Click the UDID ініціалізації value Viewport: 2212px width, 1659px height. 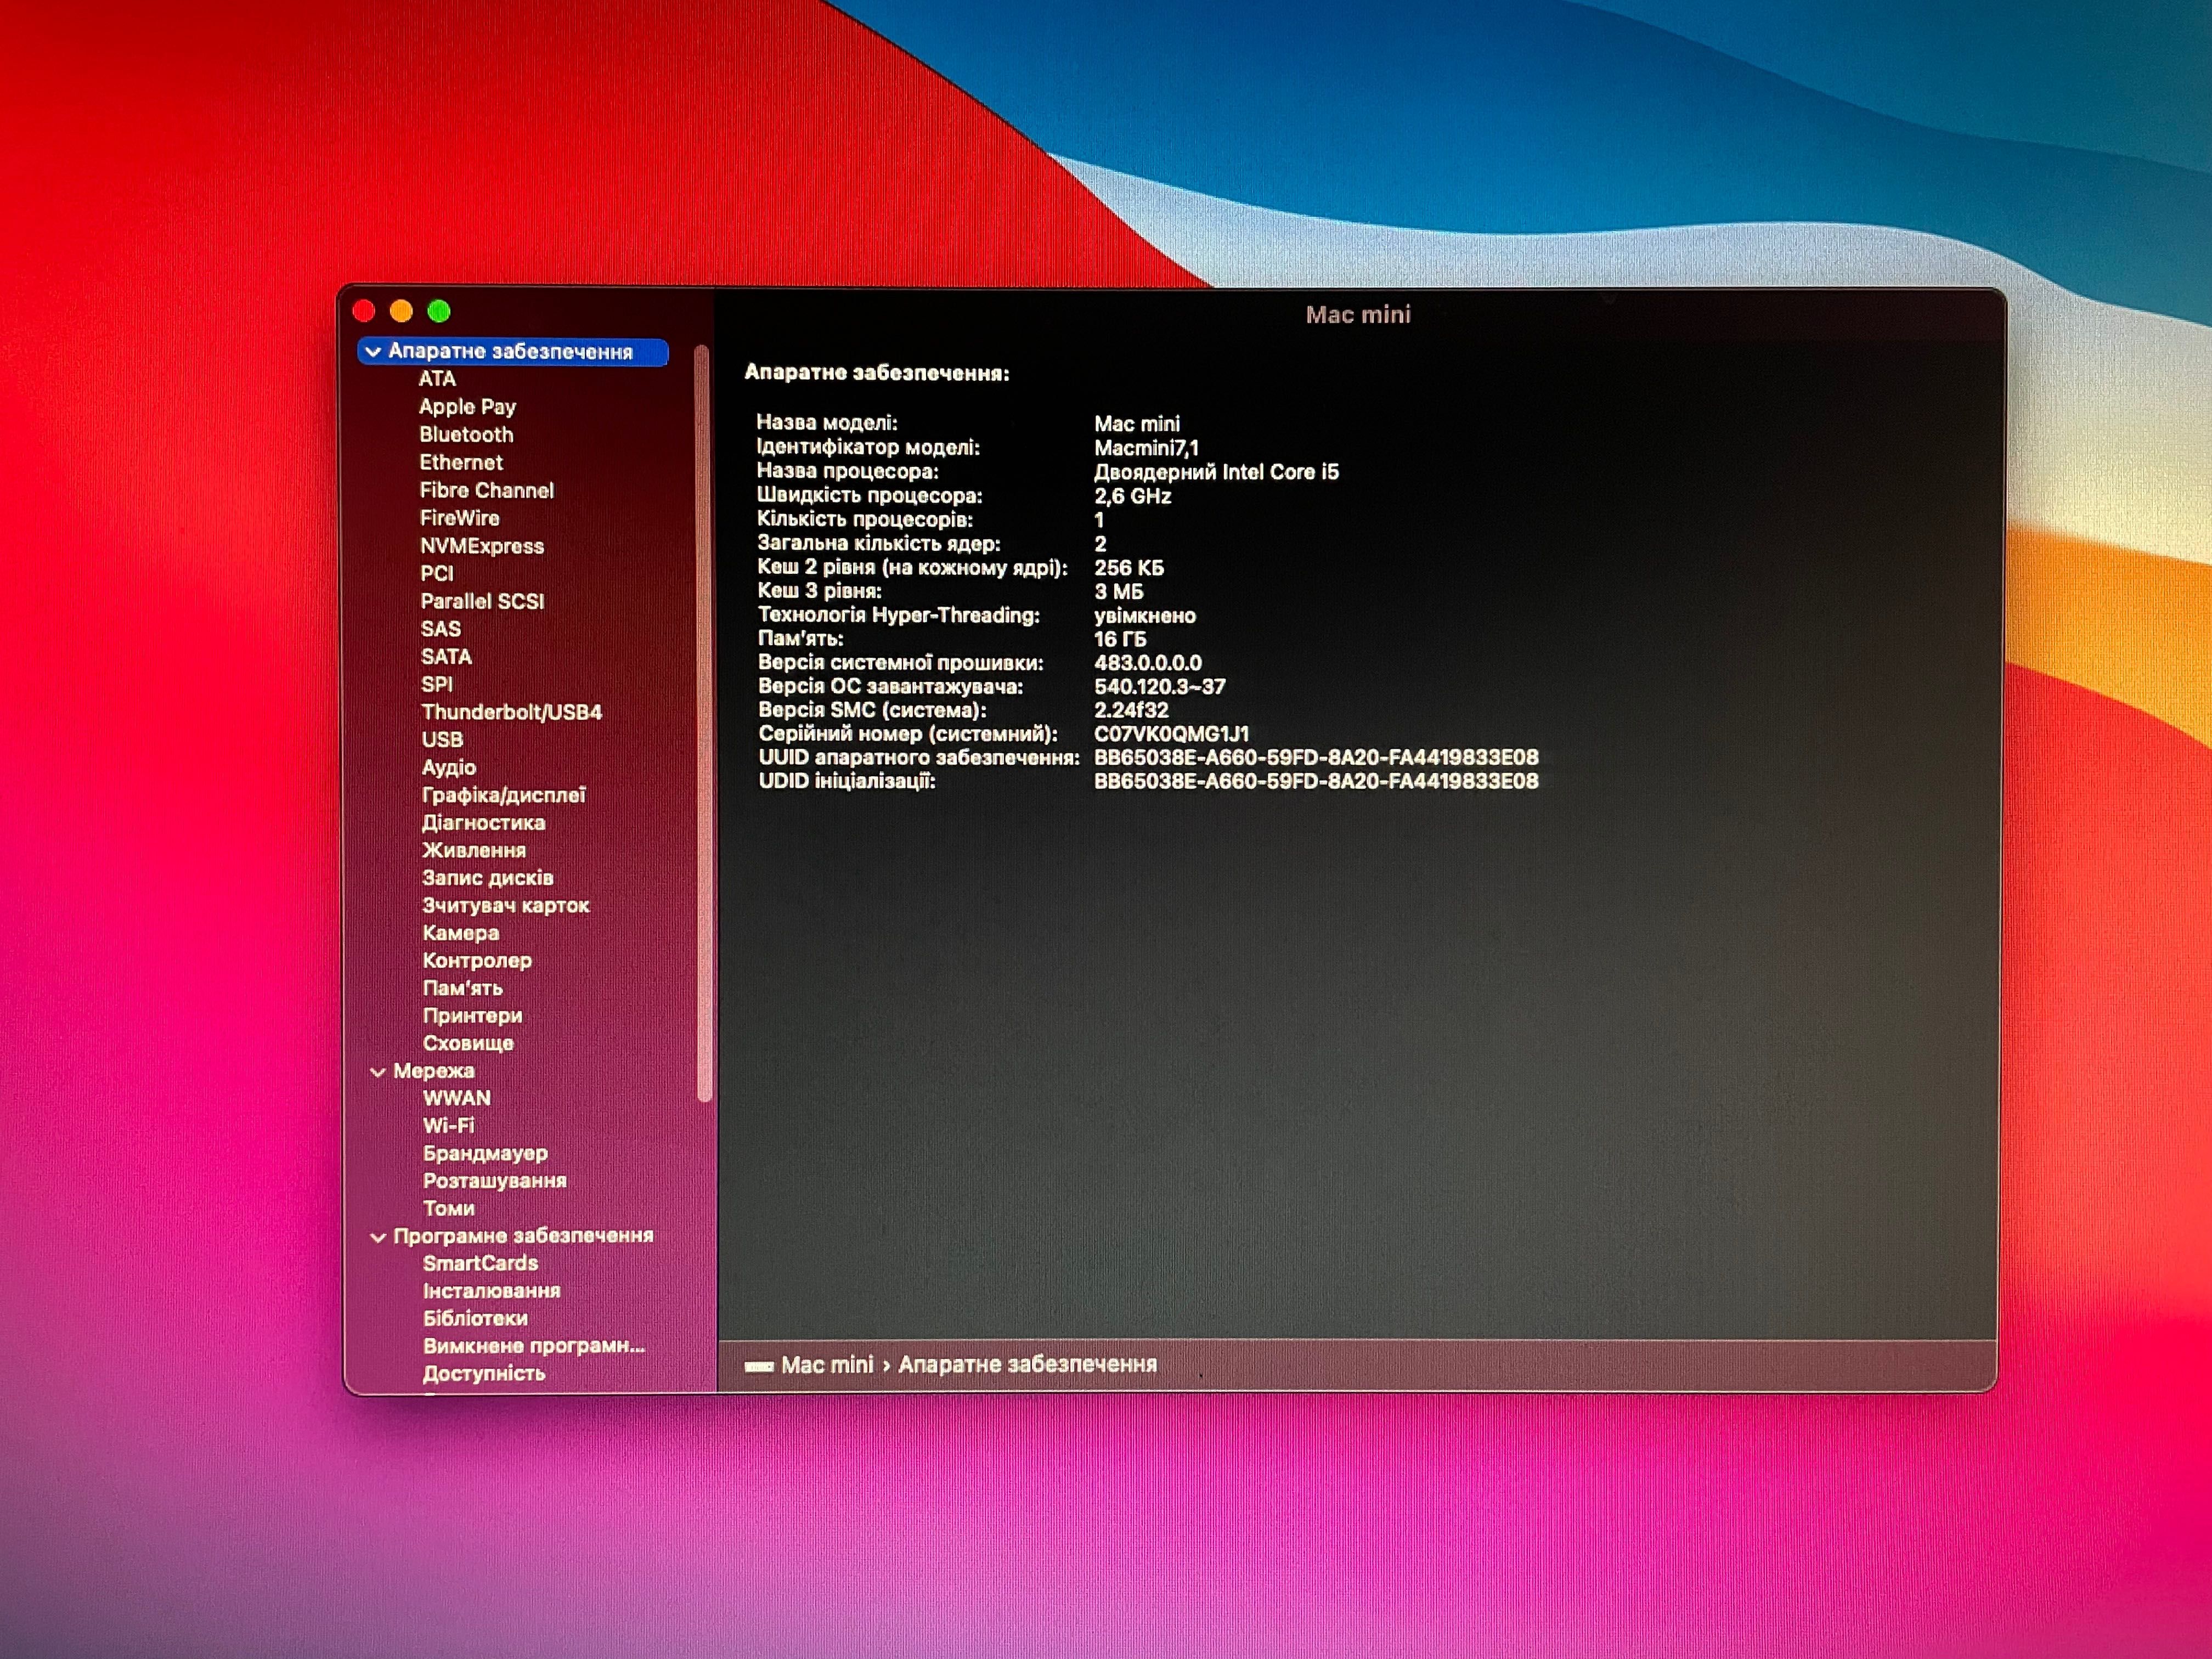1316,782
